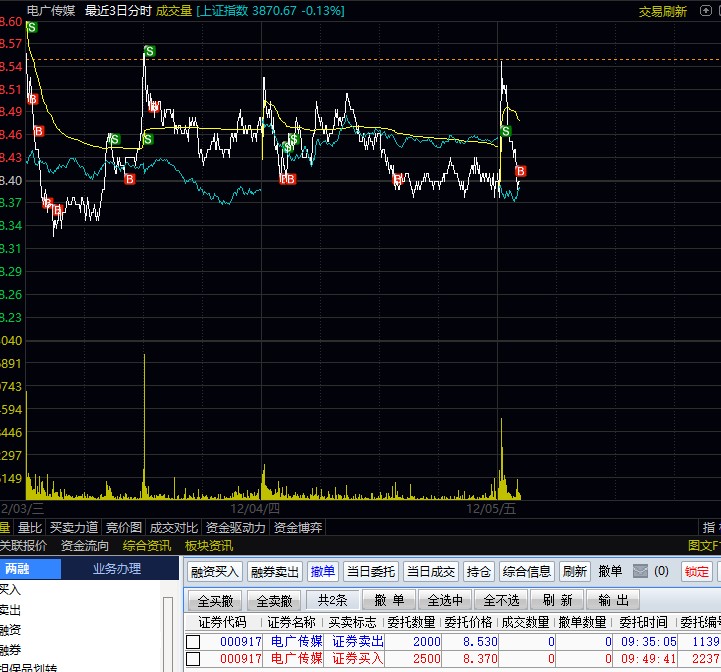This screenshot has height=672, width=721.
Task: Open the 关联报价 tab
Action: pyautogui.click(x=23, y=546)
